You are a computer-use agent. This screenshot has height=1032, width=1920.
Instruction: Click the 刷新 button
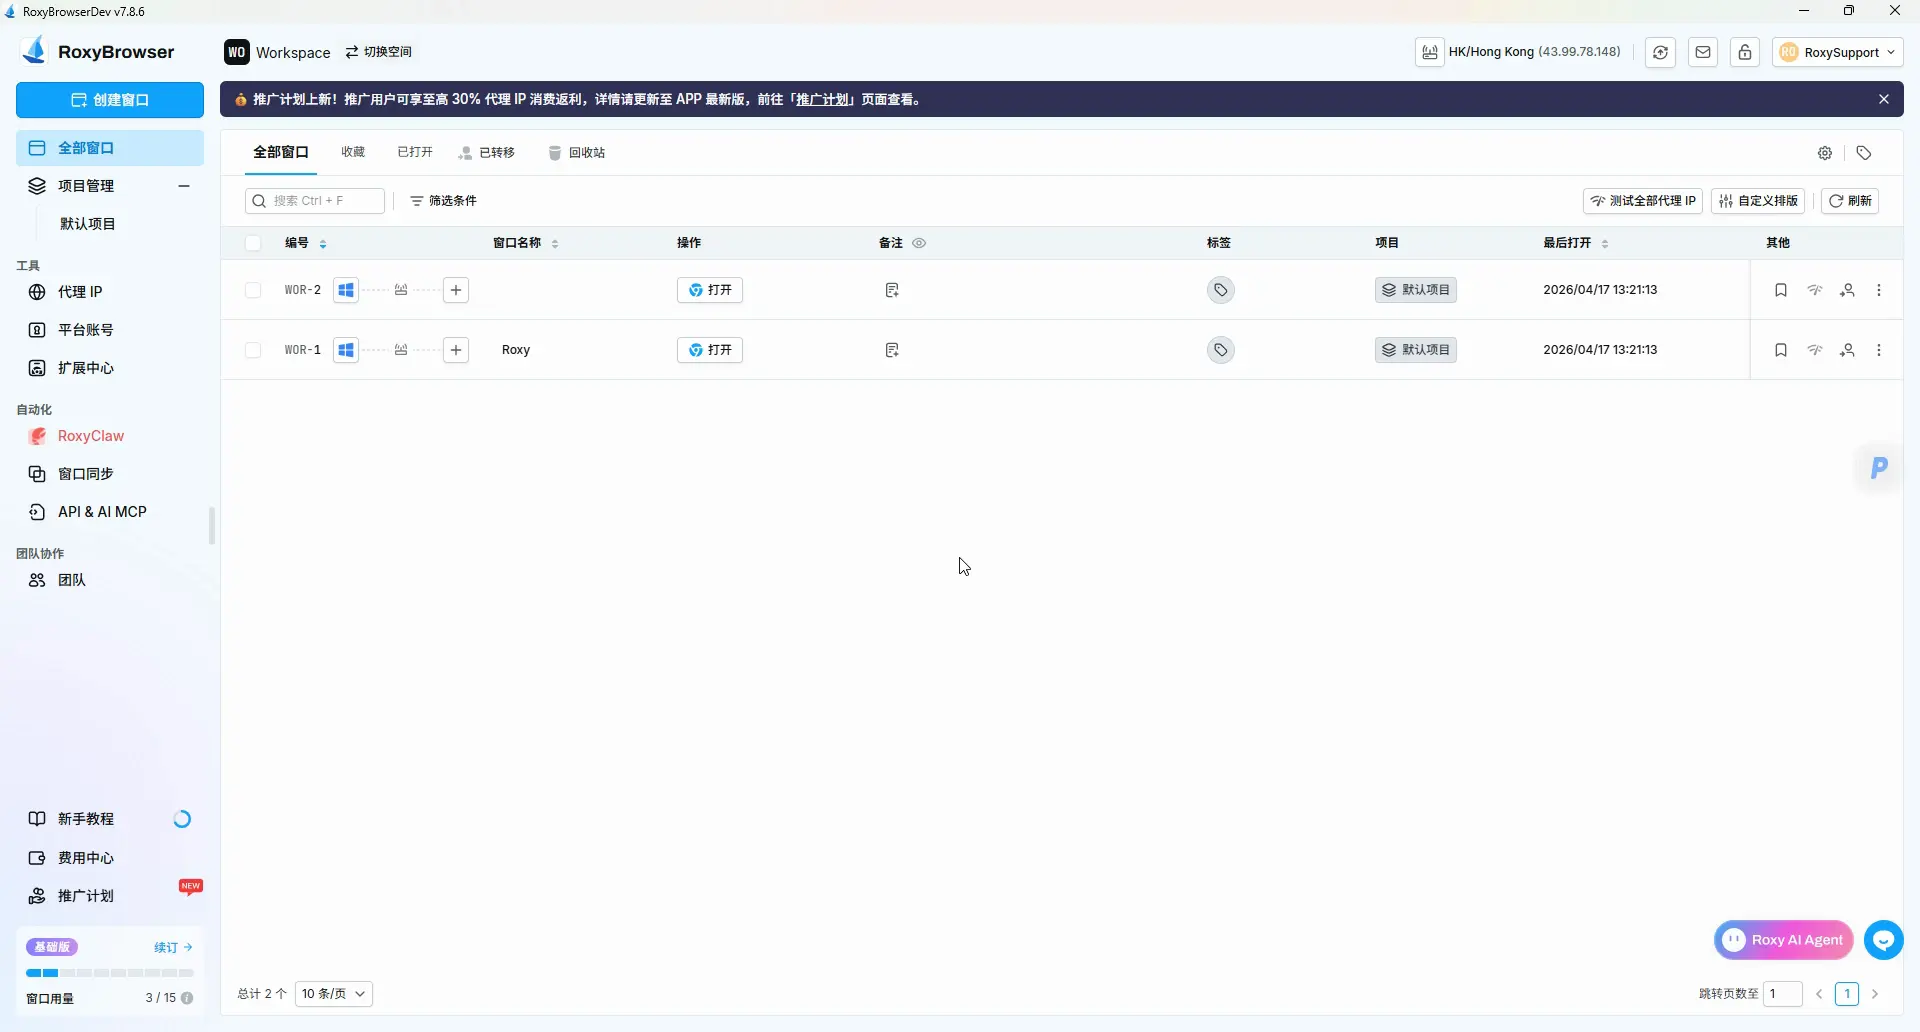click(x=1850, y=201)
